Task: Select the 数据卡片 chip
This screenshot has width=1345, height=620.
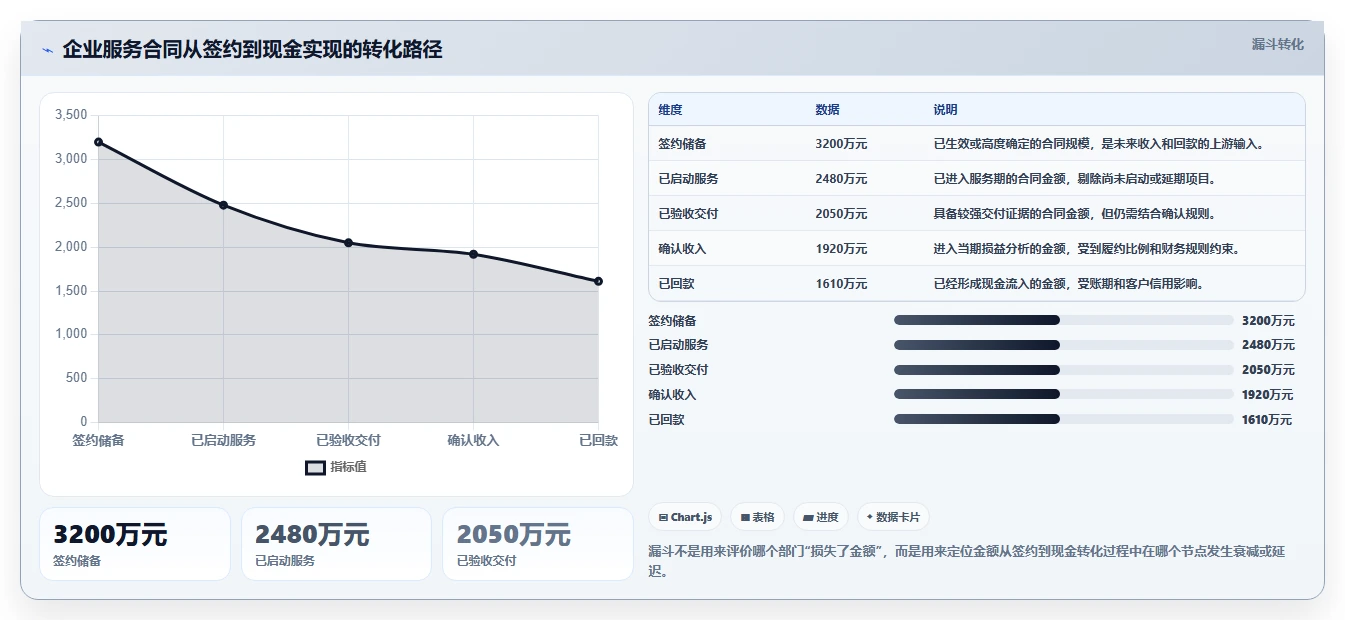Action: [x=893, y=517]
